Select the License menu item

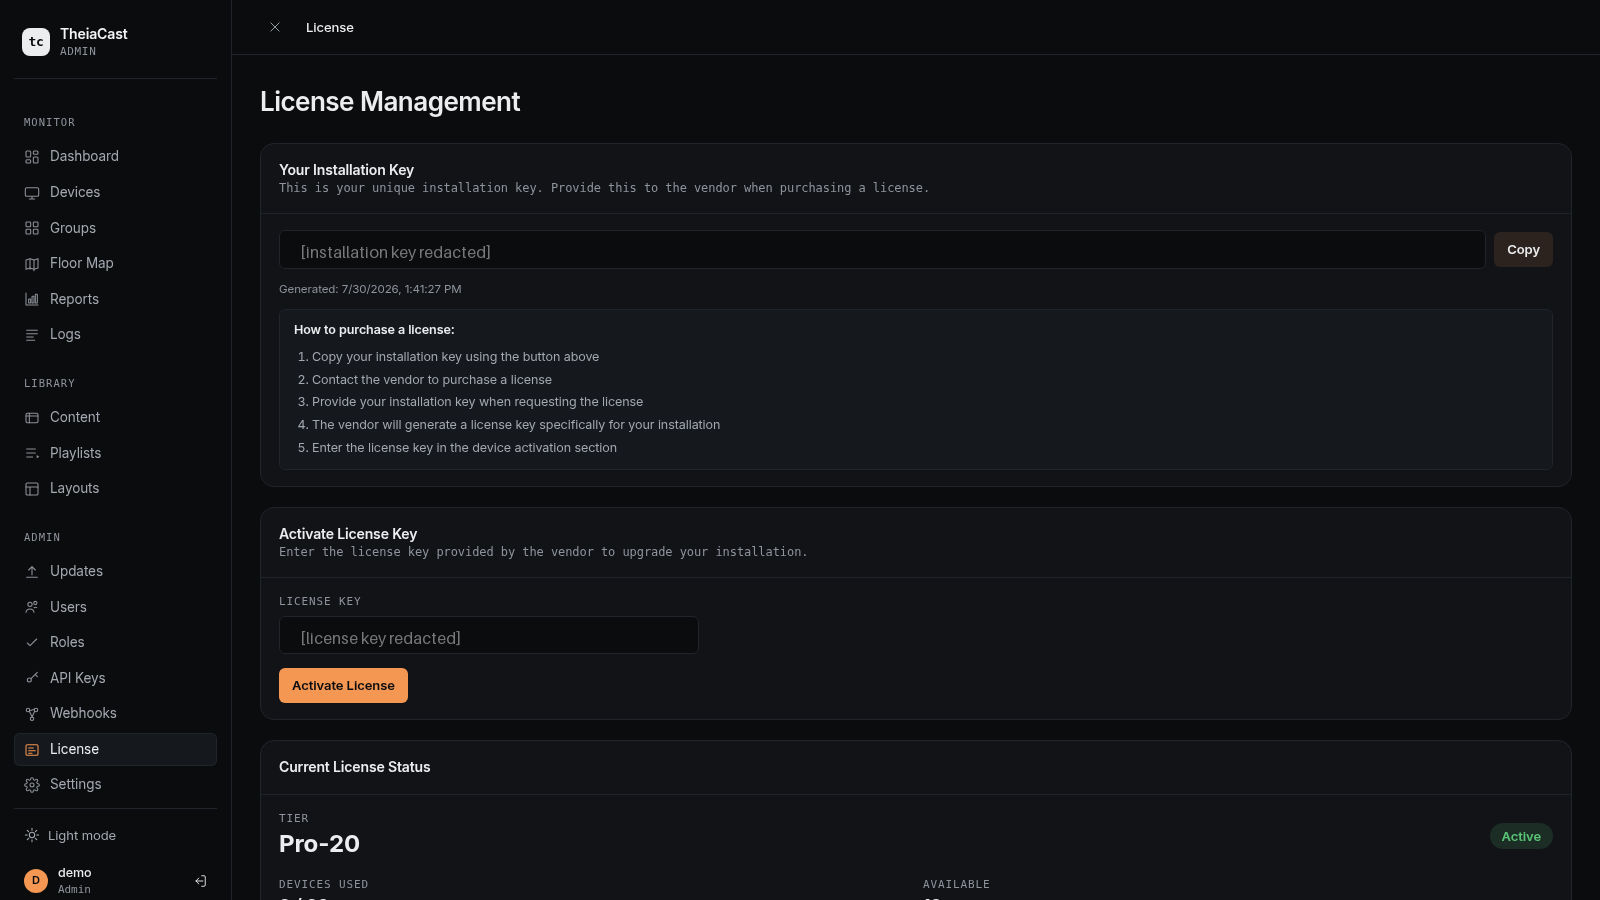115,749
